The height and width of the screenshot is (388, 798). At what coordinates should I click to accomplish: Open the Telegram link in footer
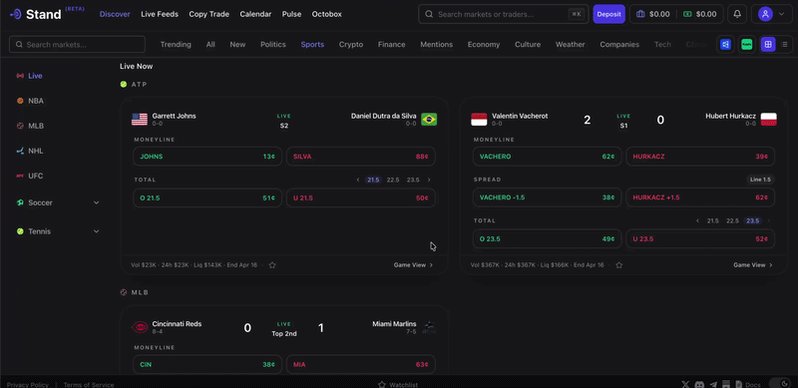click(713, 384)
